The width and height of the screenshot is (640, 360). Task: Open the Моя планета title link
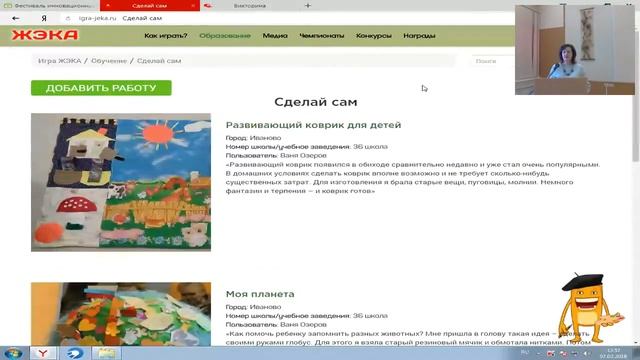(260, 294)
